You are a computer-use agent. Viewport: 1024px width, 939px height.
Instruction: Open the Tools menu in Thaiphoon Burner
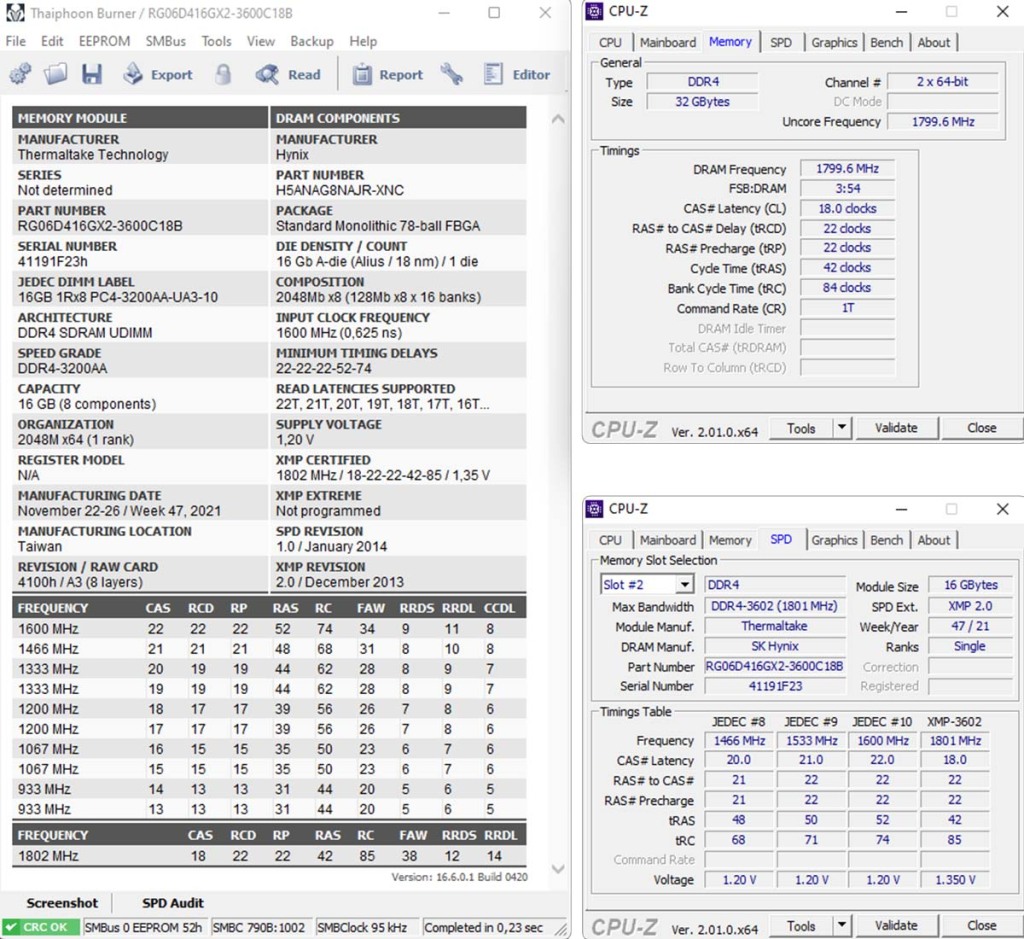coord(216,41)
